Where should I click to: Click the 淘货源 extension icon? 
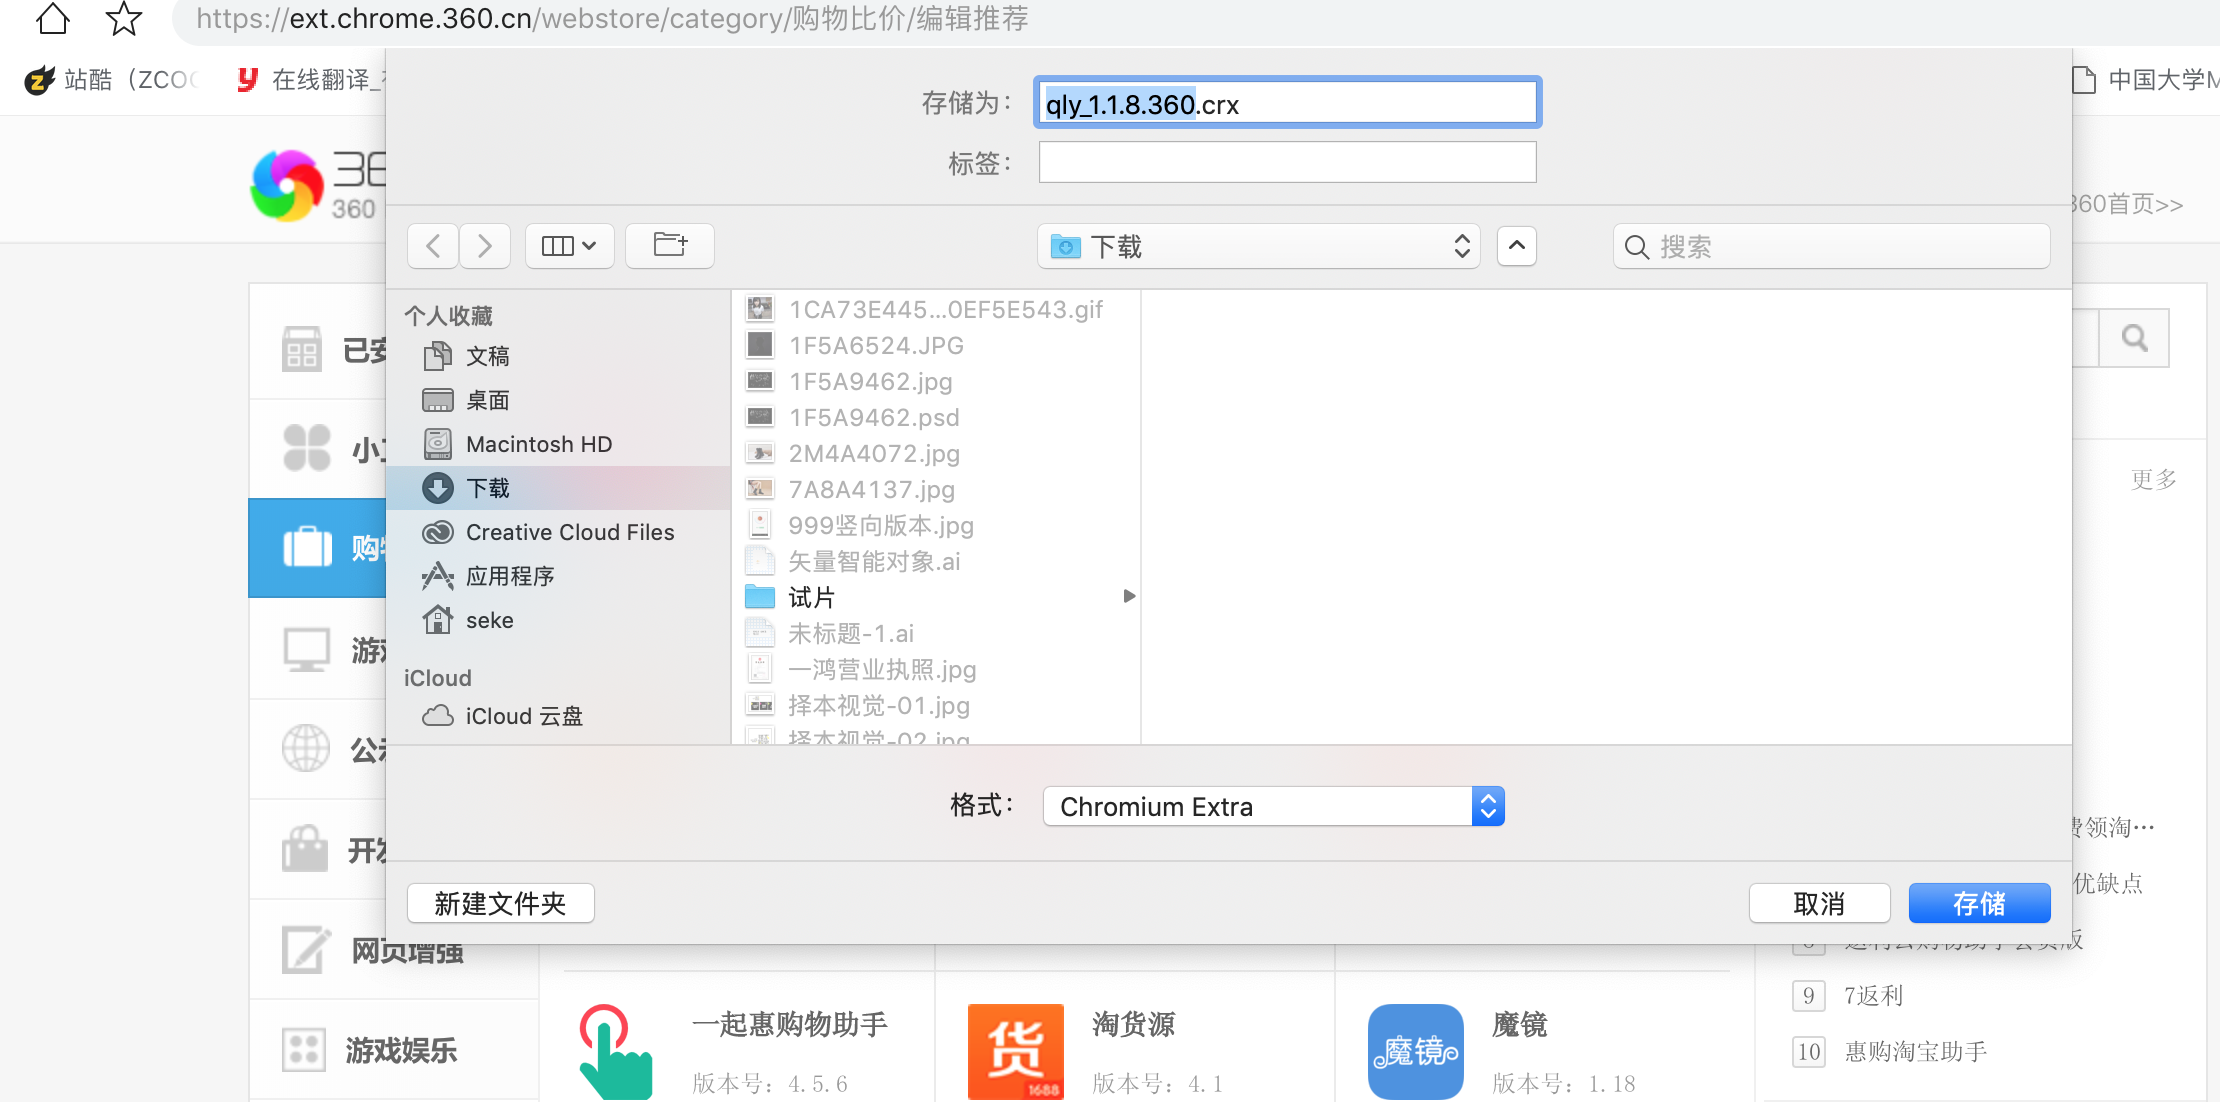pos(1016,1052)
